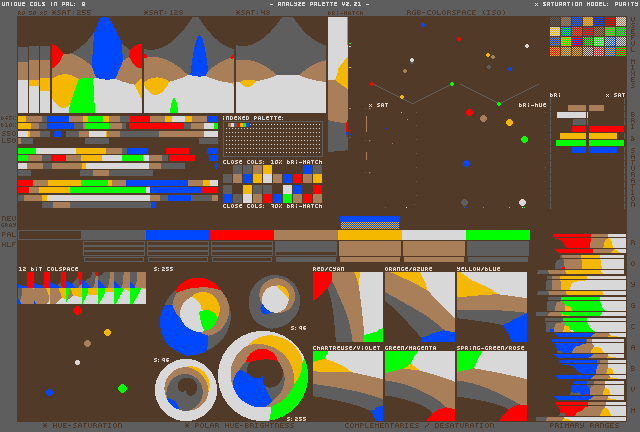The width and height of the screenshot is (640, 432).
Task: Pick the dark brown first swatch in PAL row
Action: tap(50, 235)
